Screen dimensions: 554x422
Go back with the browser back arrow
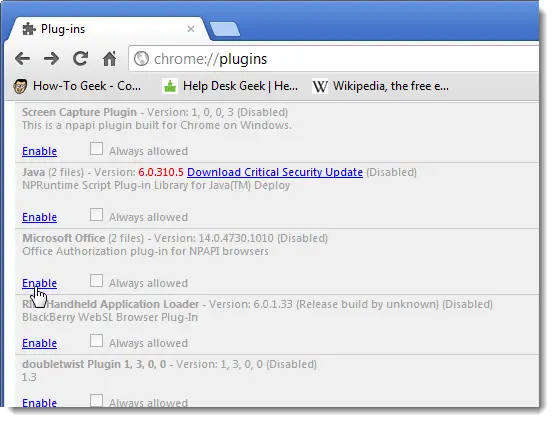coord(23,58)
